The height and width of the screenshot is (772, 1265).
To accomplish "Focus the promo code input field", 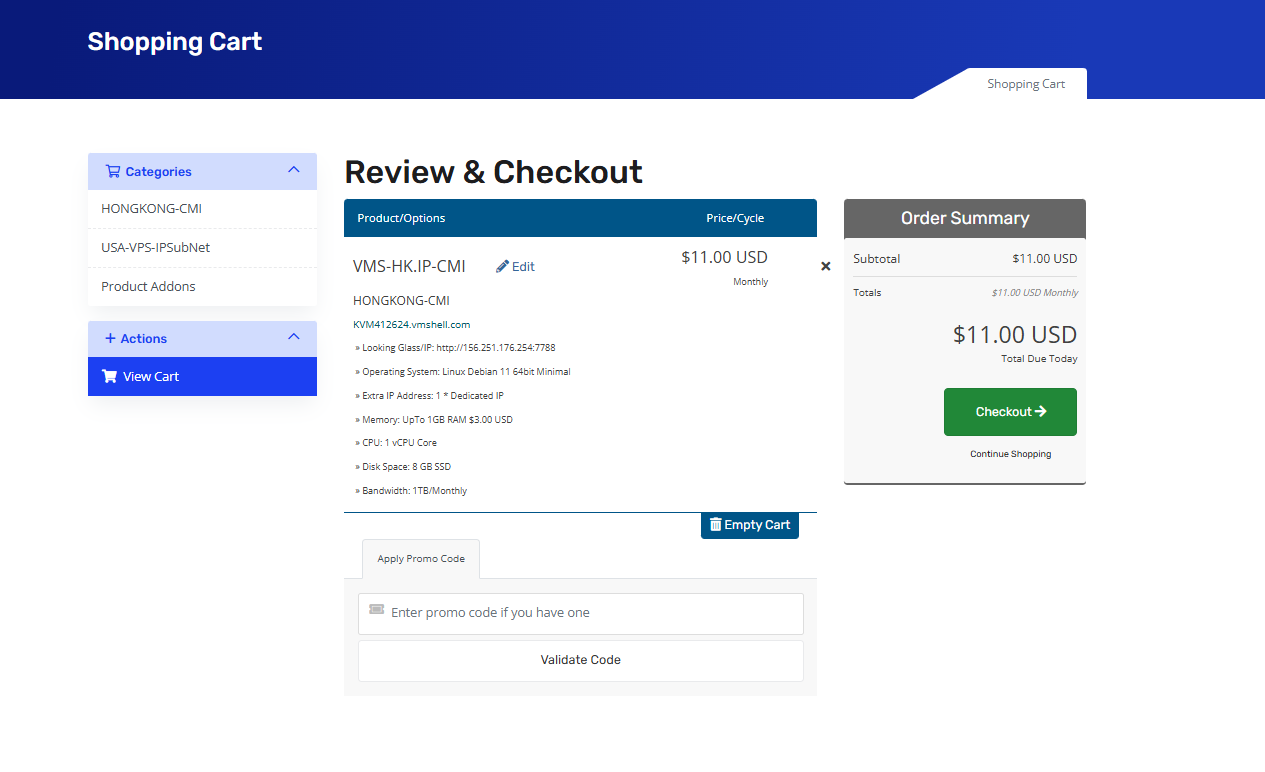I will click(x=590, y=613).
